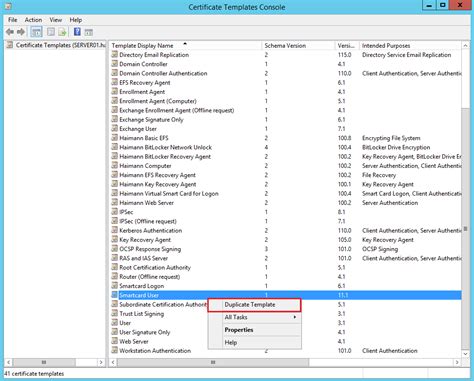
Task: Click the show/hide action pane toolbar icon
Action: tap(88, 32)
